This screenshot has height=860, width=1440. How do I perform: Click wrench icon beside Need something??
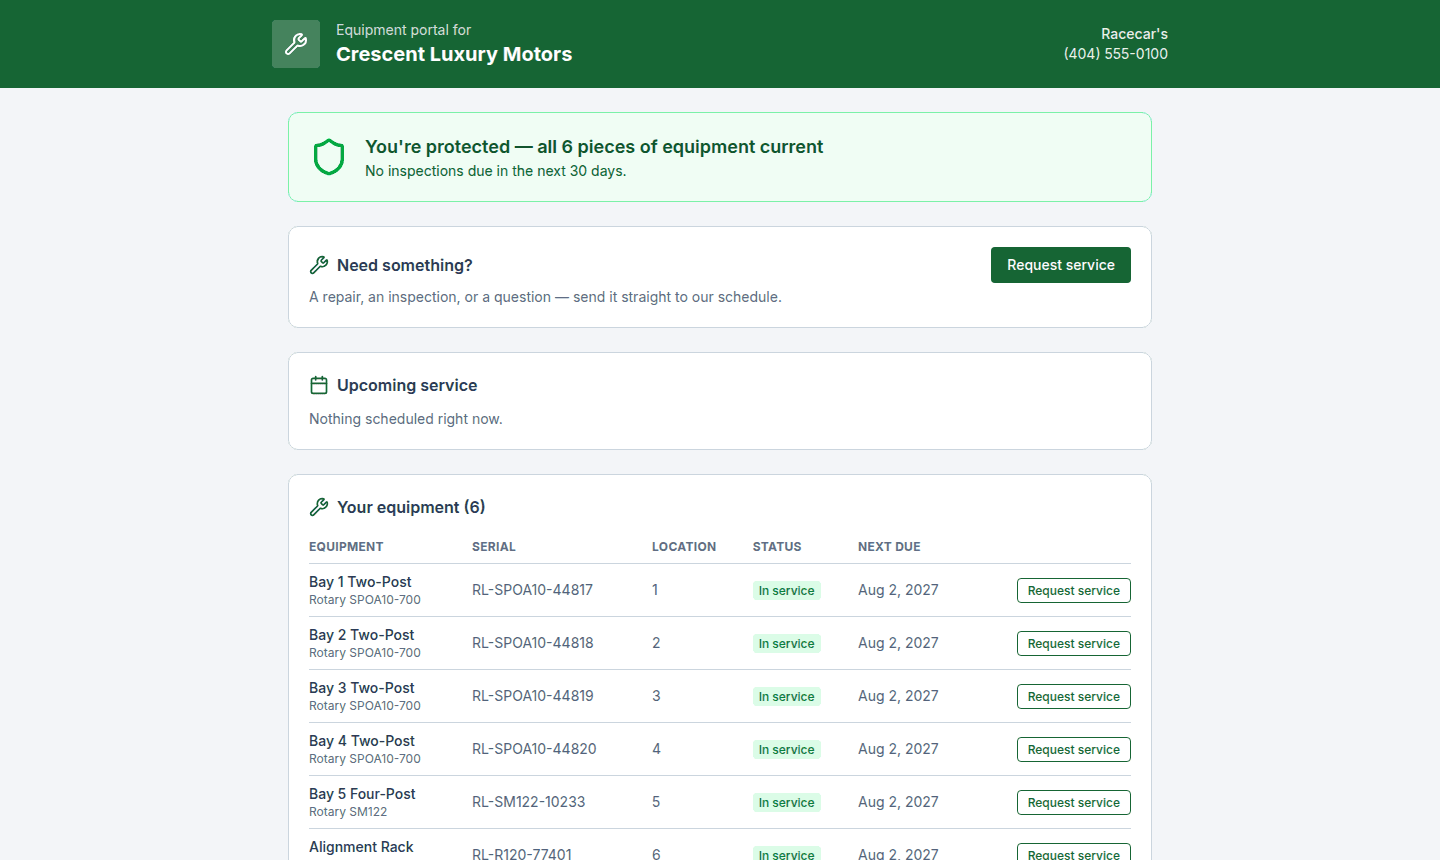pos(319,265)
